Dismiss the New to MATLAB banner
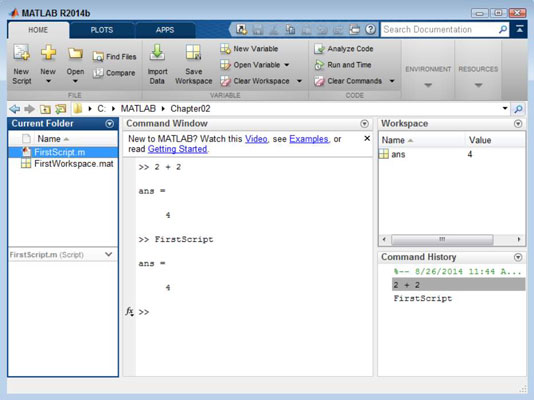 click(x=367, y=138)
